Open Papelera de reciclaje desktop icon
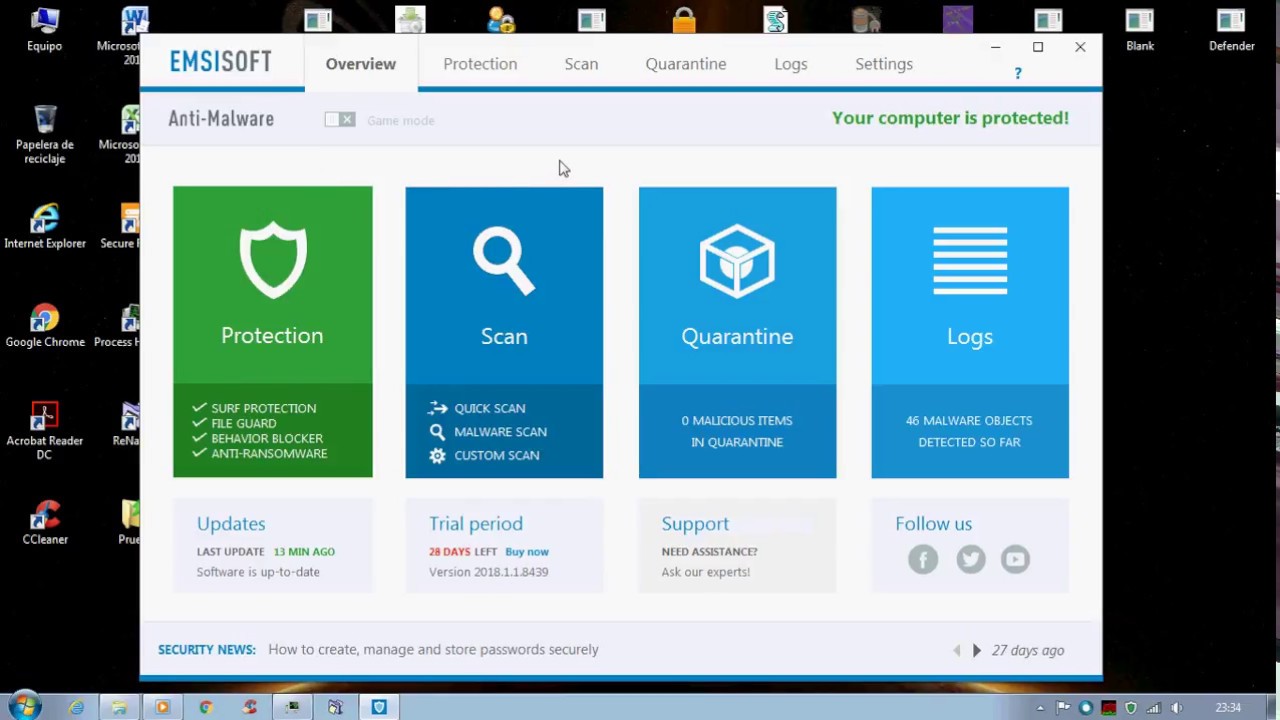The height and width of the screenshot is (720, 1280). pyautogui.click(x=45, y=135)
